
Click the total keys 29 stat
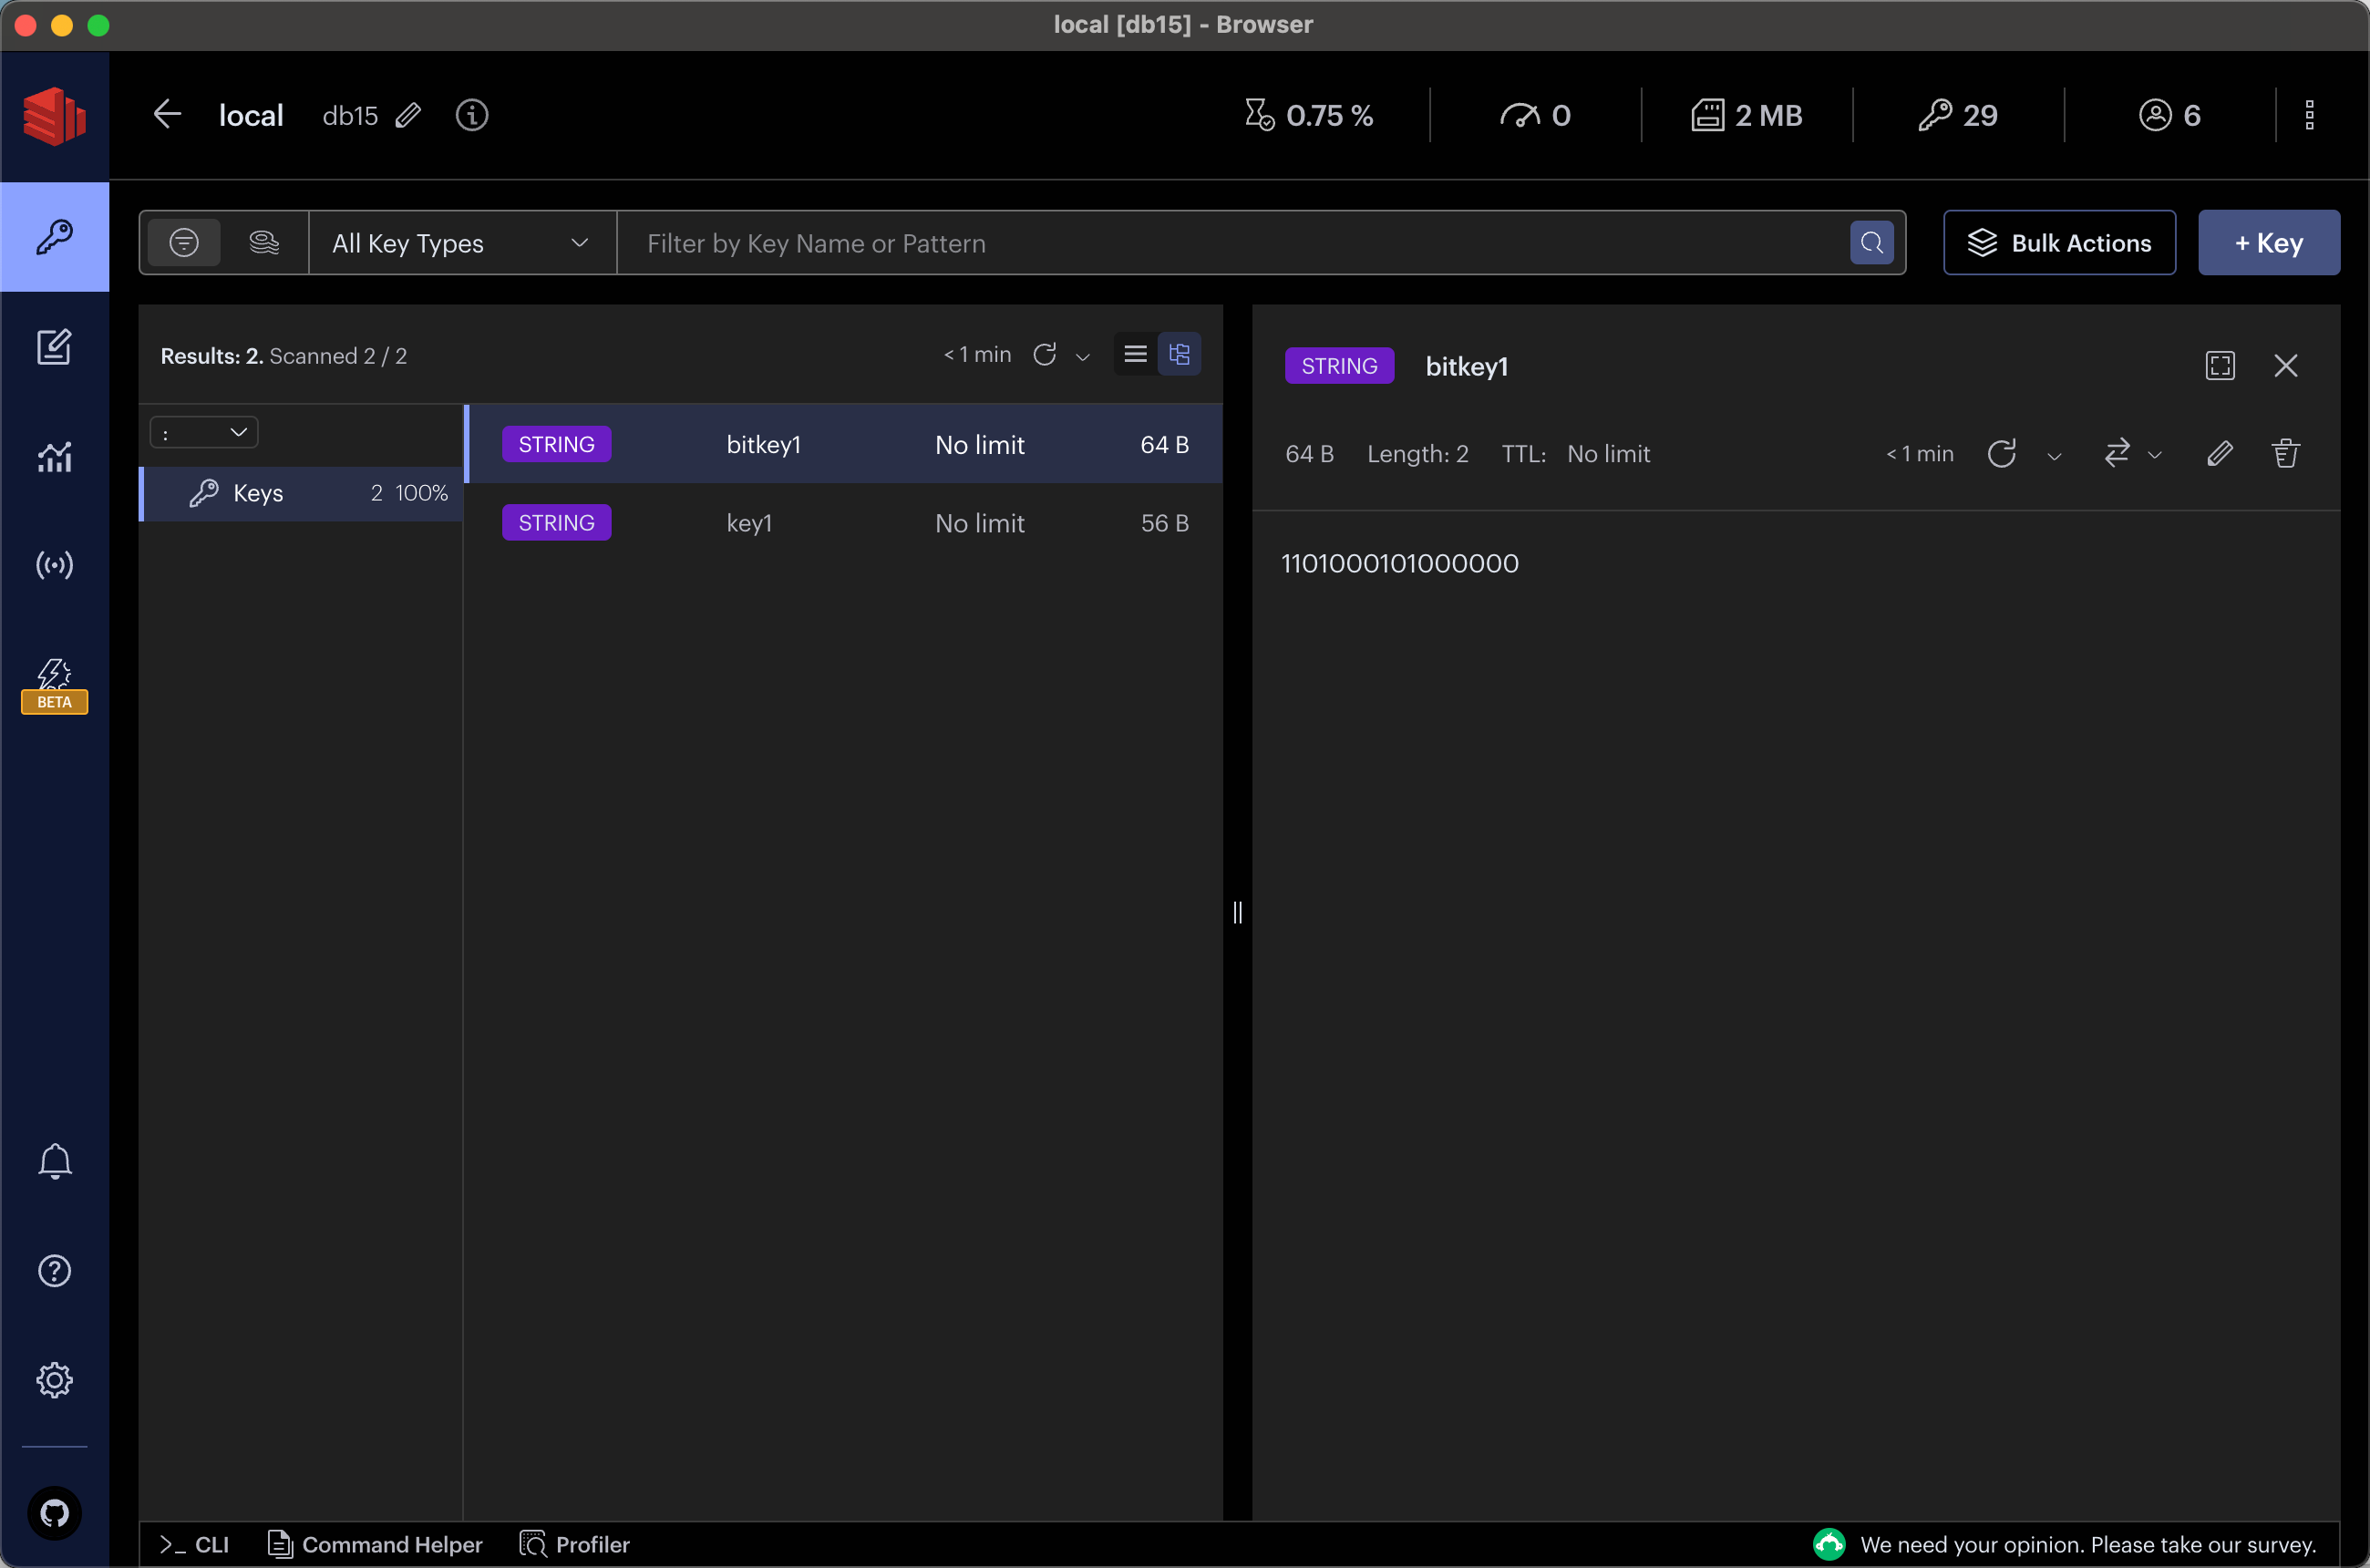[x=1957, y=115]
